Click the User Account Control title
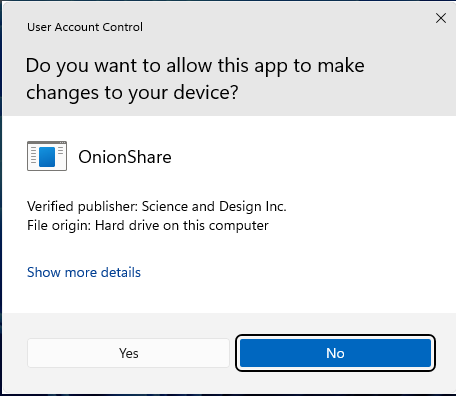Image resolution: width=456 pixels, height=396 pixels. [85, 27]
